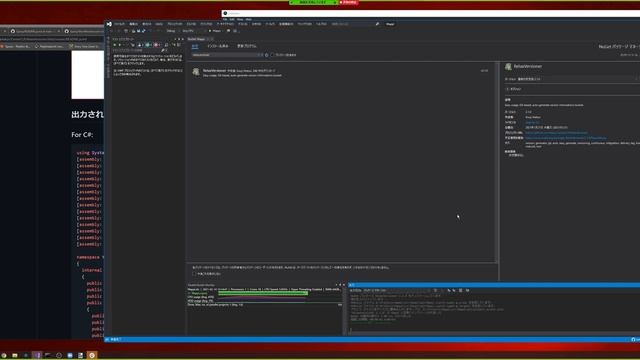Open the Git menu in Visual Studio
The image size is (640, 360).
click(159, 24)
